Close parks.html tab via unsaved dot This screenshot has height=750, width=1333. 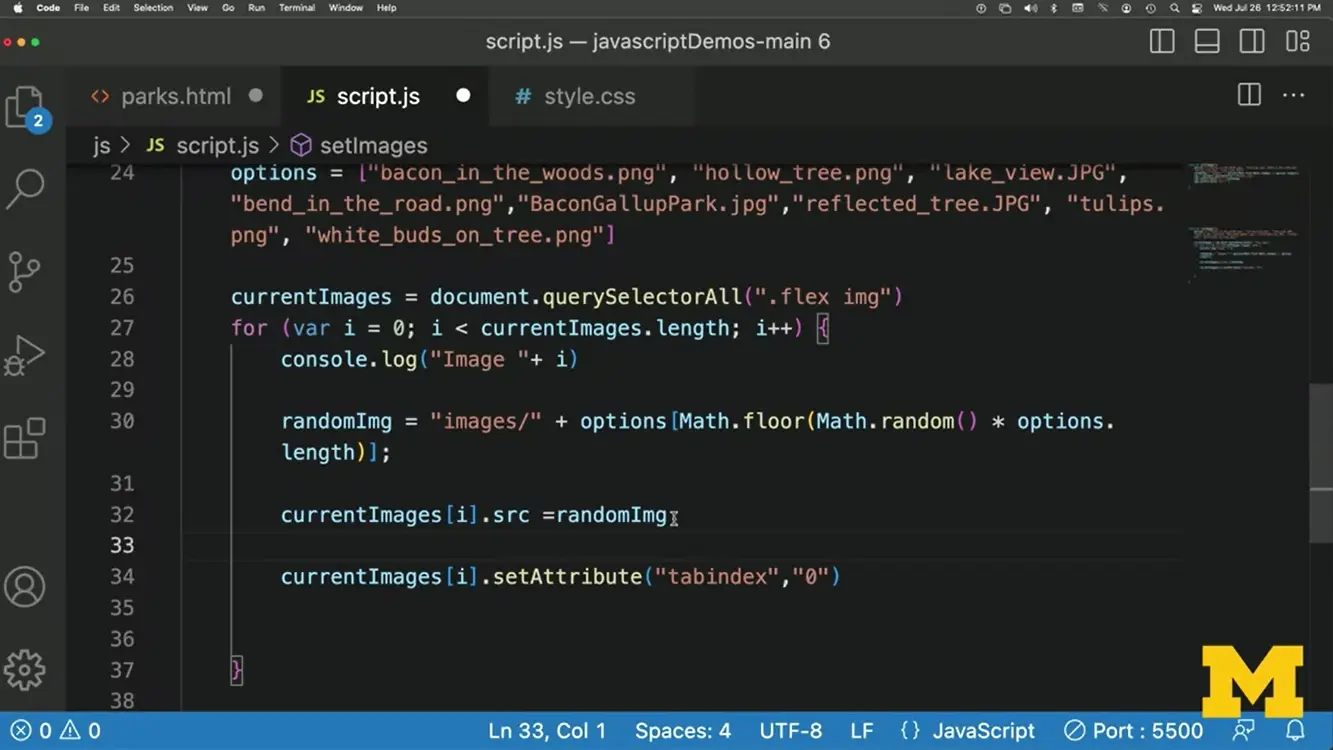pyautogui.click(x=256, y=96)
